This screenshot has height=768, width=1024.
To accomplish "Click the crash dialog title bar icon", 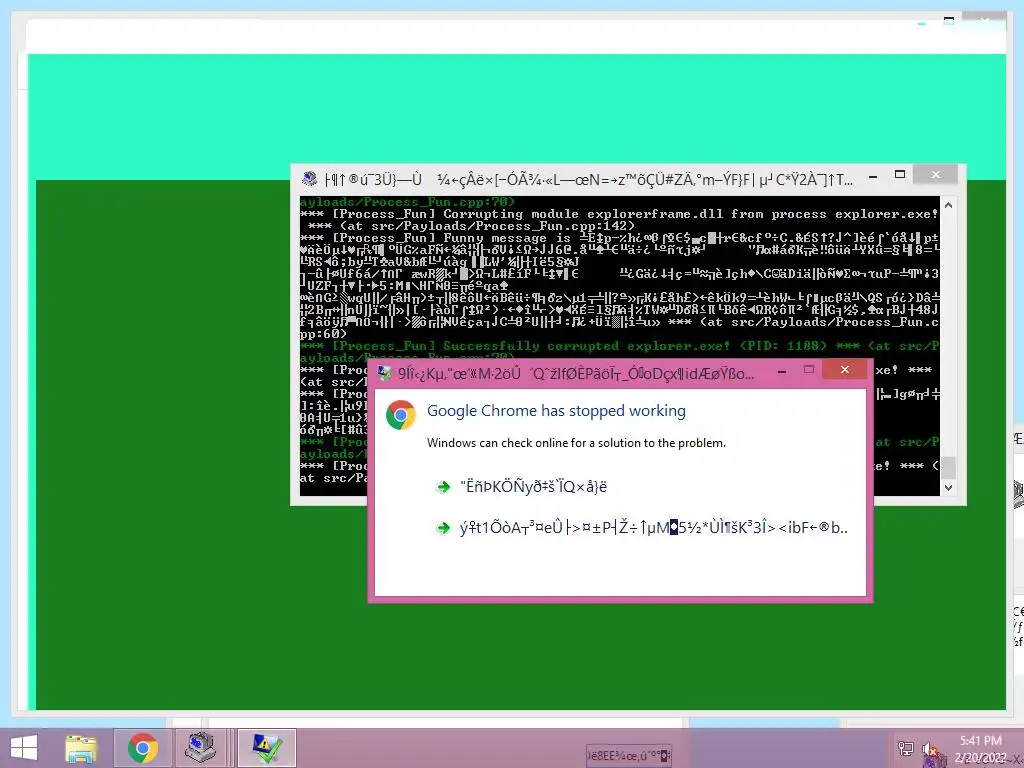I will (x=385, y=373).
